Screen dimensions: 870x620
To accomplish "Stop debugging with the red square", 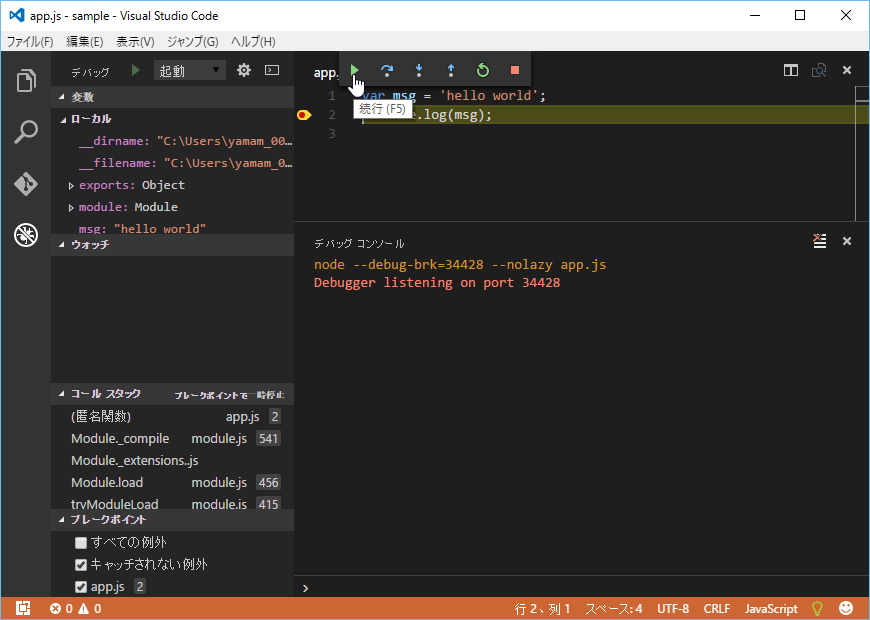I will (515, 70).
